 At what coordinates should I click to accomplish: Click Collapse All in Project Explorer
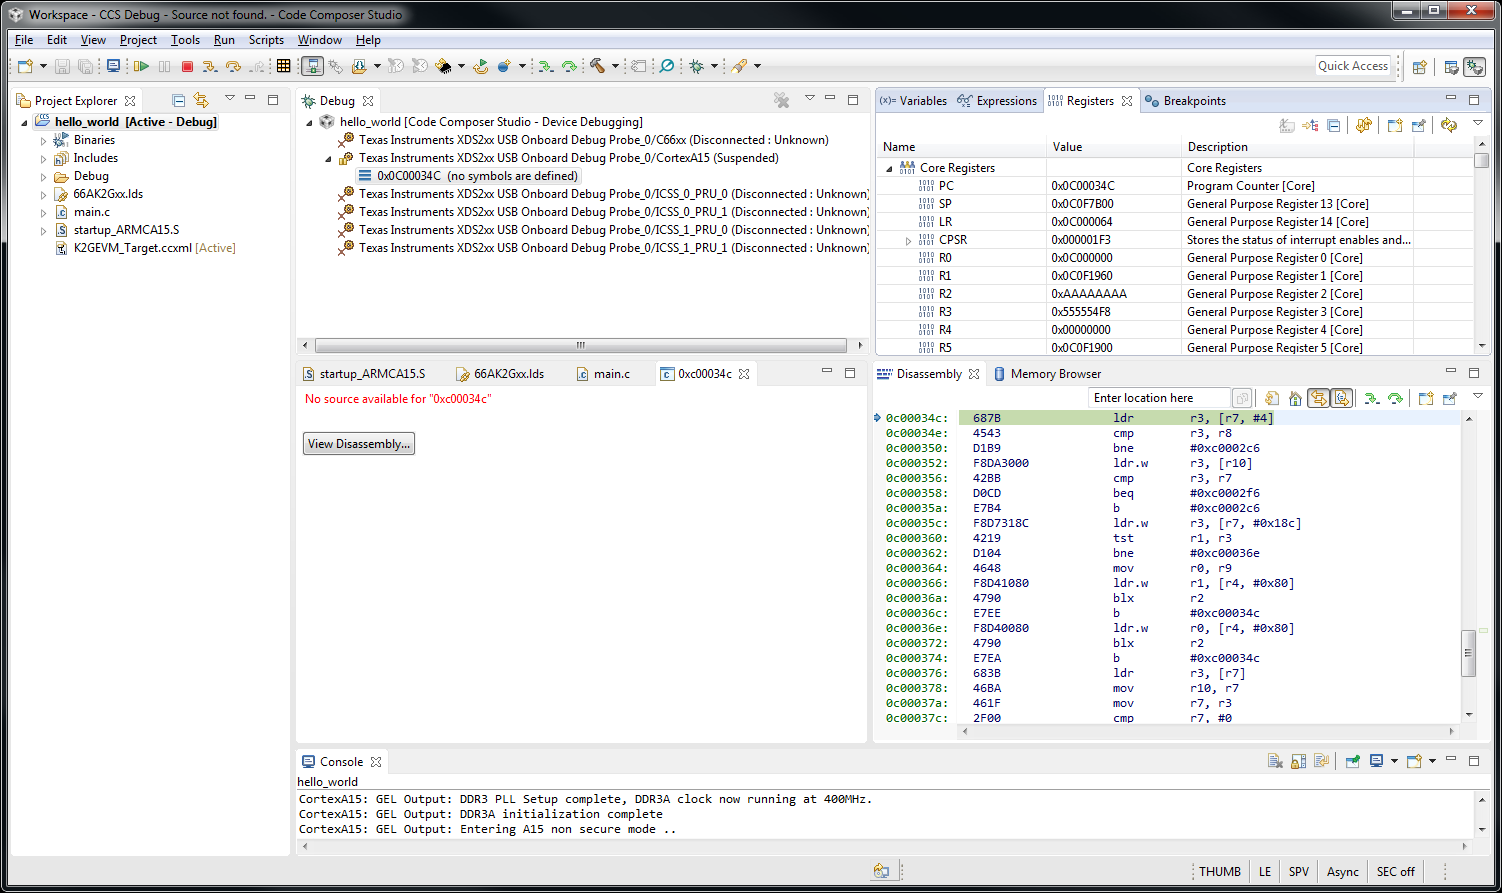click(x=179, y=100)
